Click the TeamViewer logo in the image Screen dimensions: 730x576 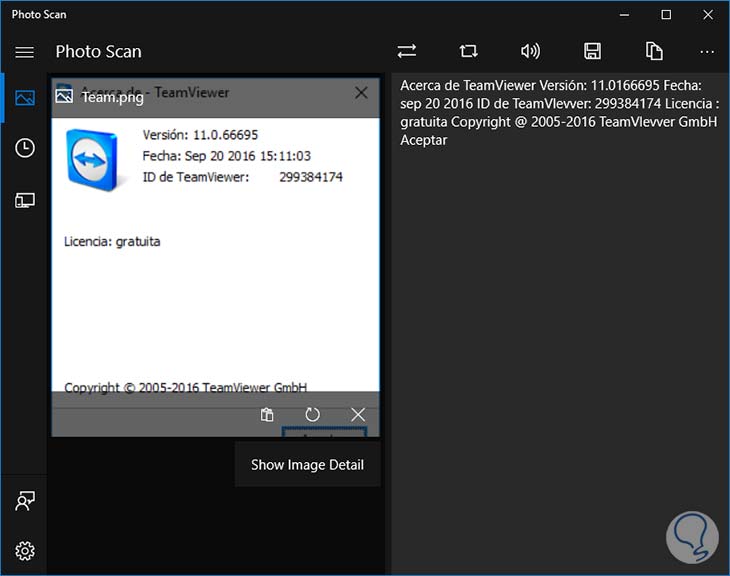92,160
